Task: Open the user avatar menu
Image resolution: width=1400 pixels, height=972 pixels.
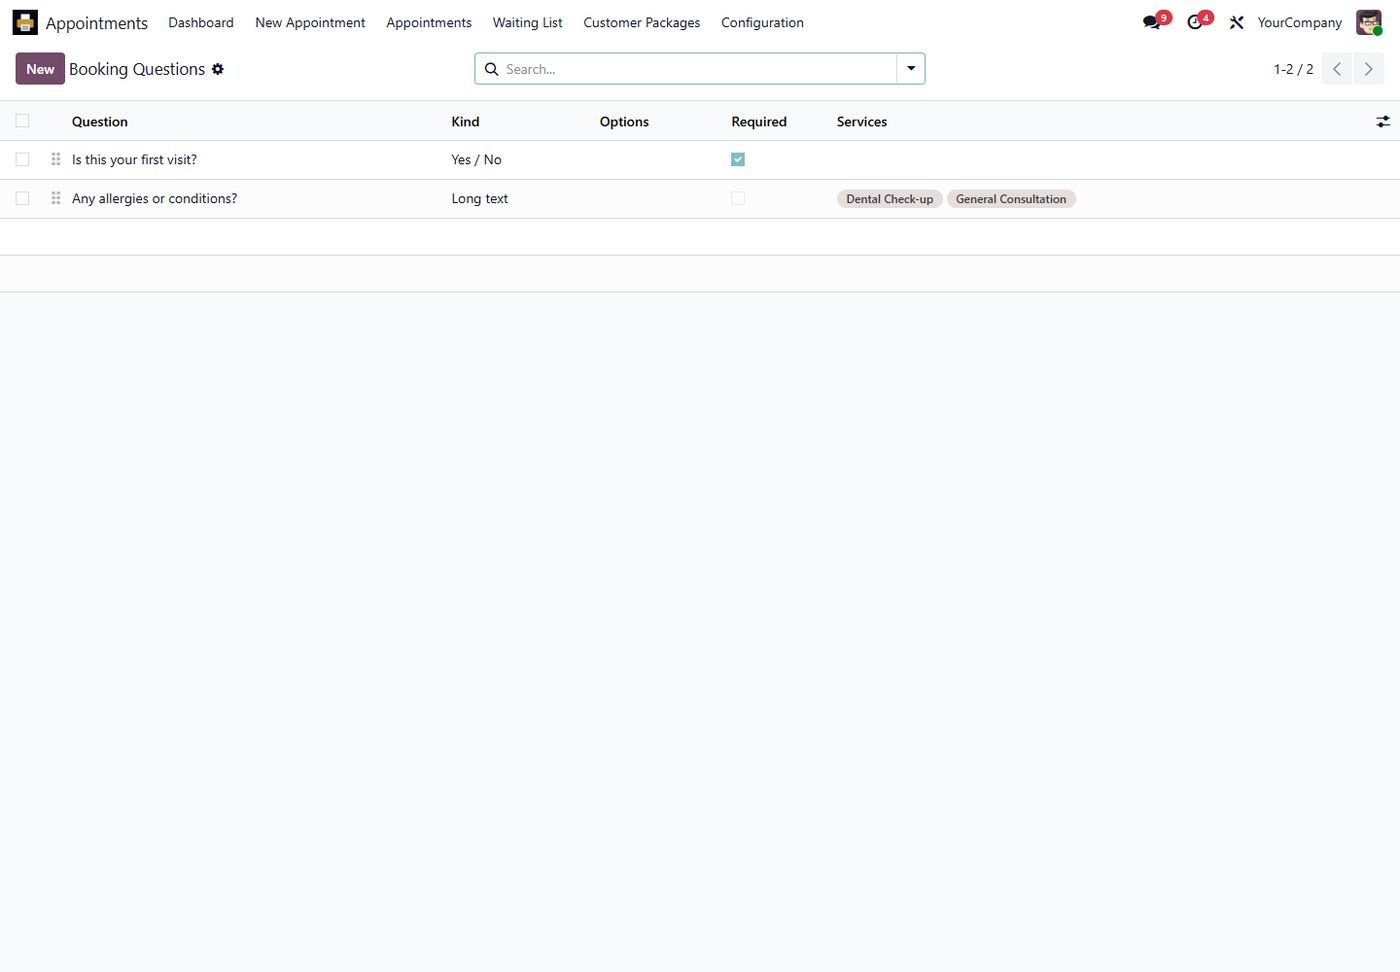Action: click(1368, 22)
